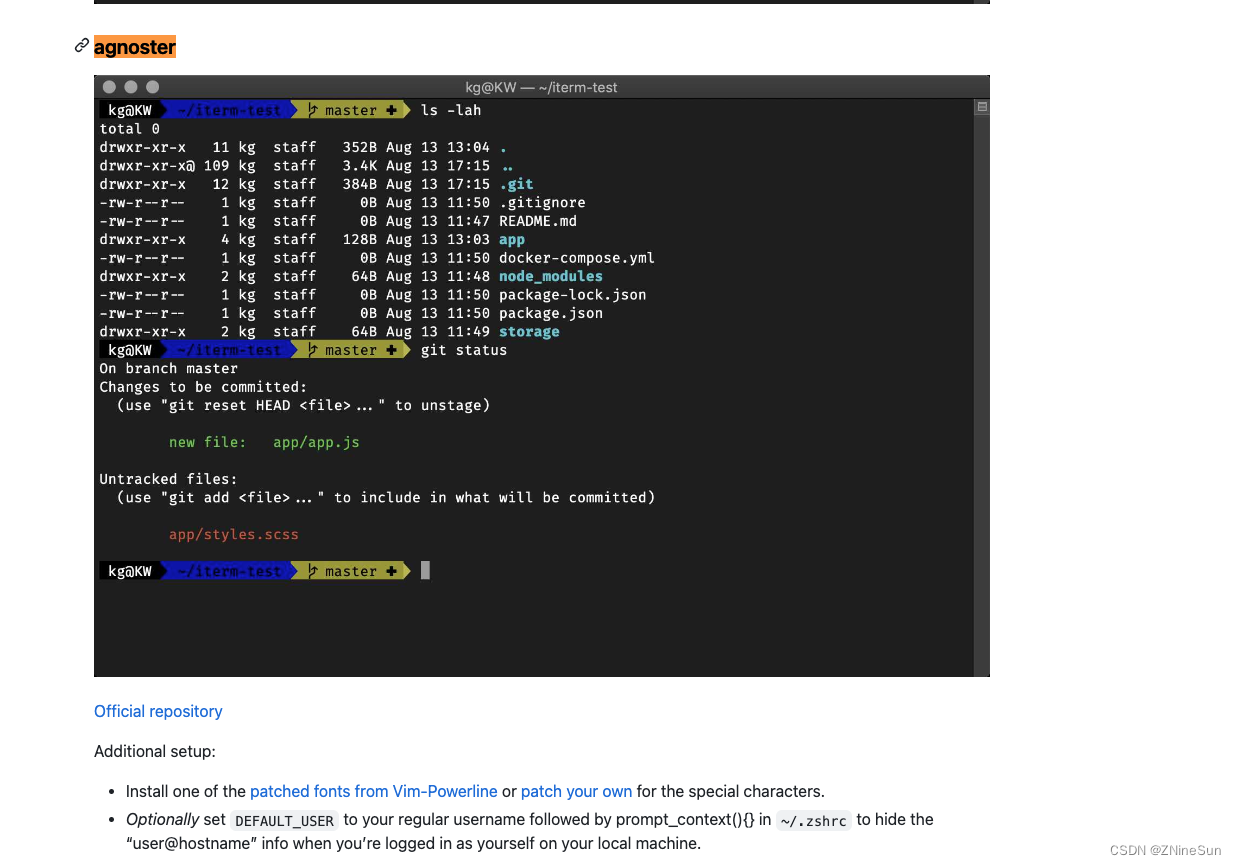
Task: Click the agnoster terminal screenshot image
Action: (541, 376)
